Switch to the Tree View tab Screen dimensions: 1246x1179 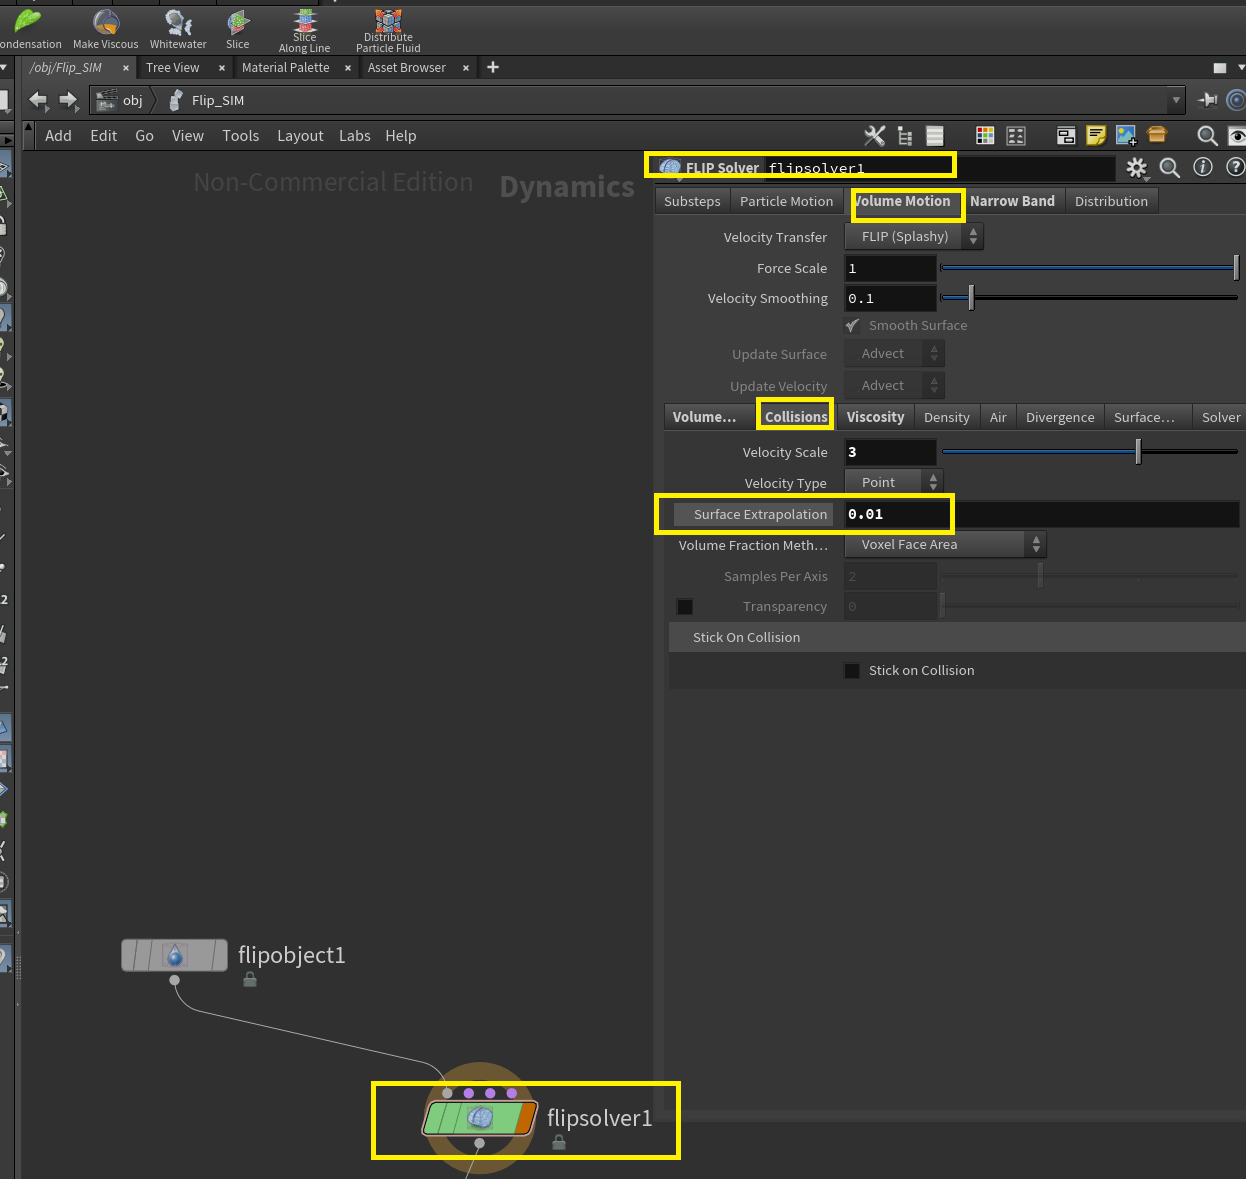[x=173, y=68]
